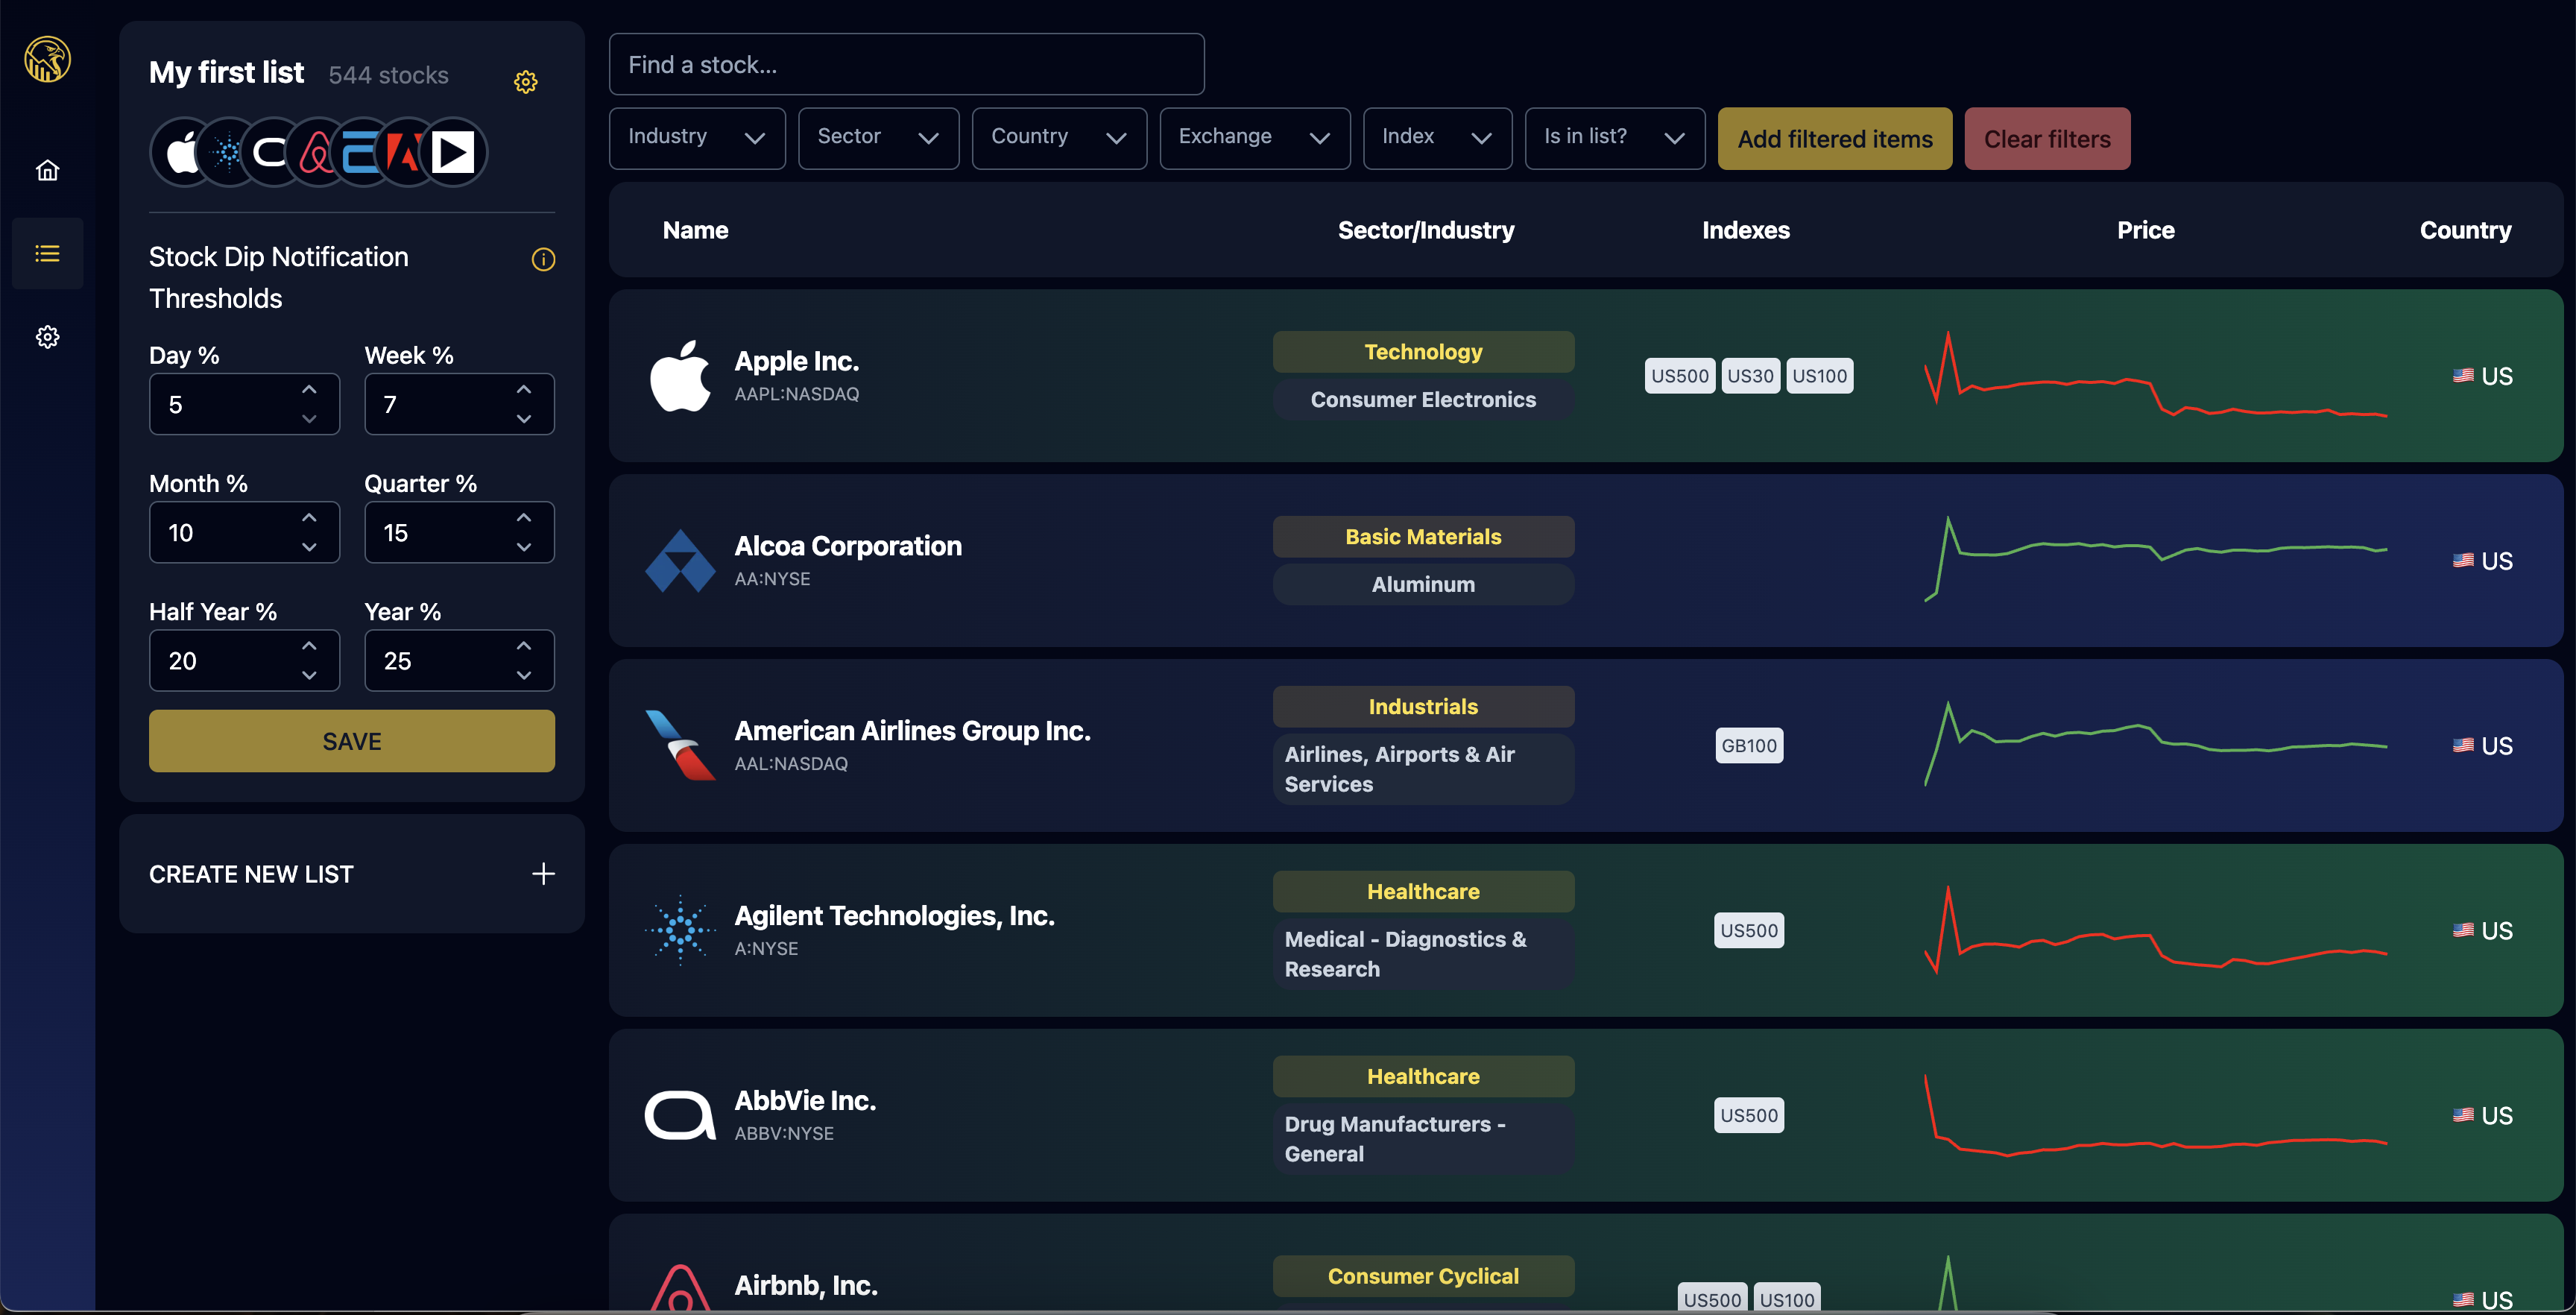
Task: Open the Index filter dropdown
Action: [1437, 138]
